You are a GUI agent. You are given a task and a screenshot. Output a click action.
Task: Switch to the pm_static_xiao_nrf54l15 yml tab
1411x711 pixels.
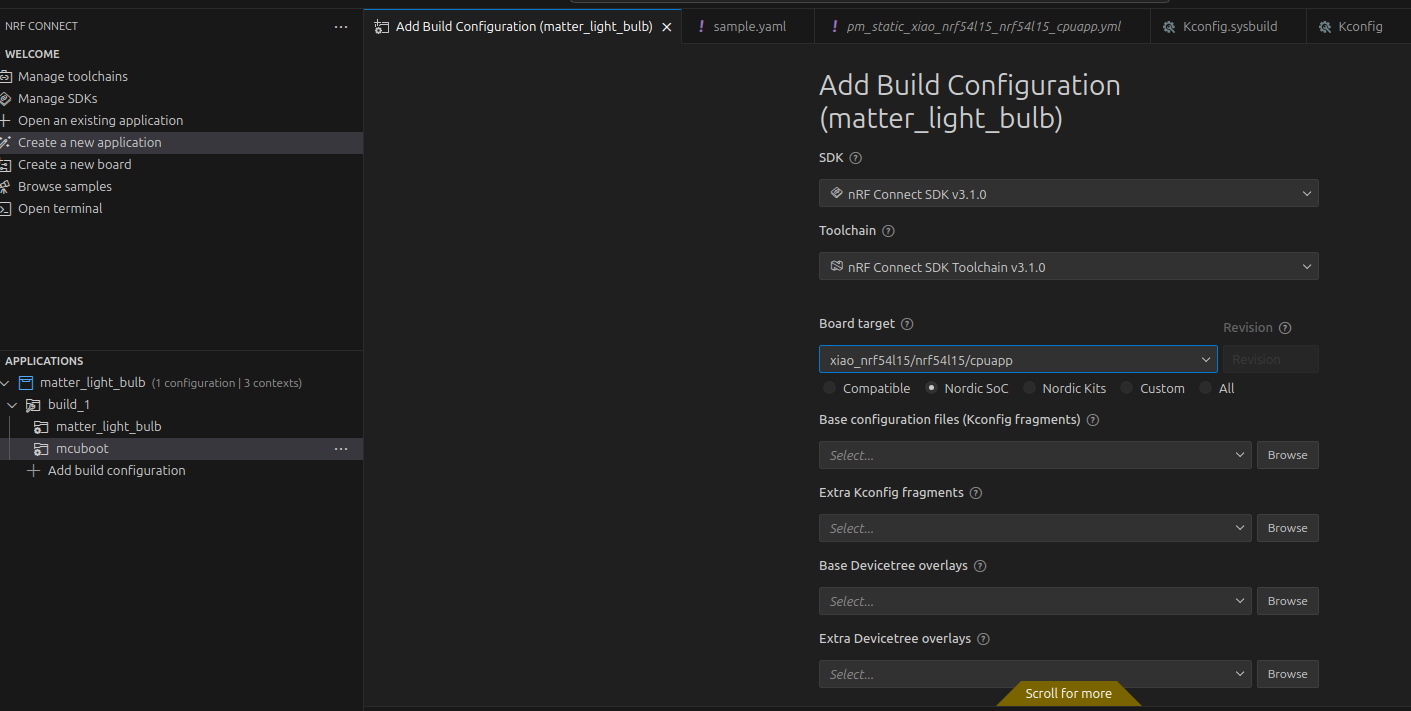click(982, 27)
